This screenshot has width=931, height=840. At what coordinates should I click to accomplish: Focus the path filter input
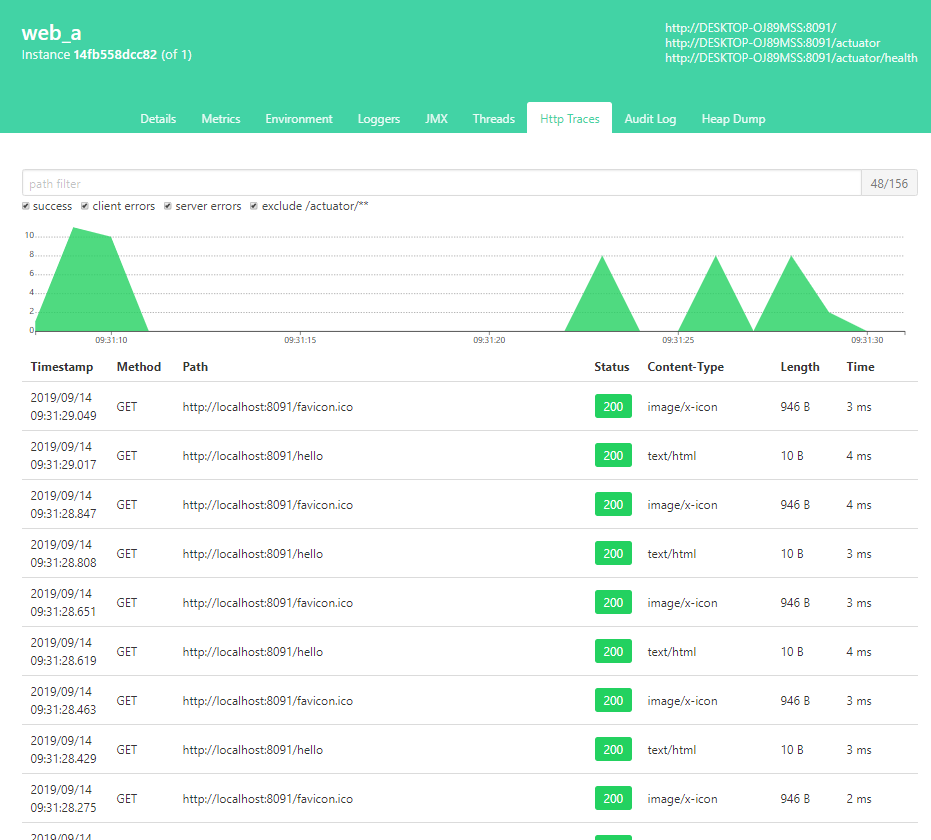[442, 183]
